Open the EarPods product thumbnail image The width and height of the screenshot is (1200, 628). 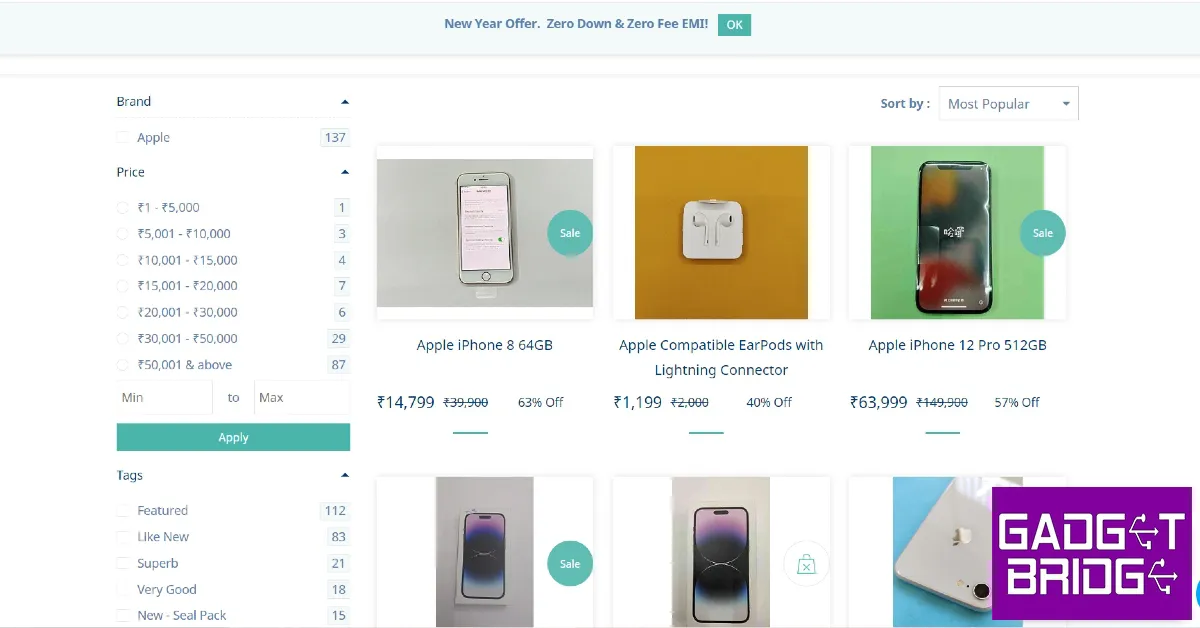tap(721, 233)
